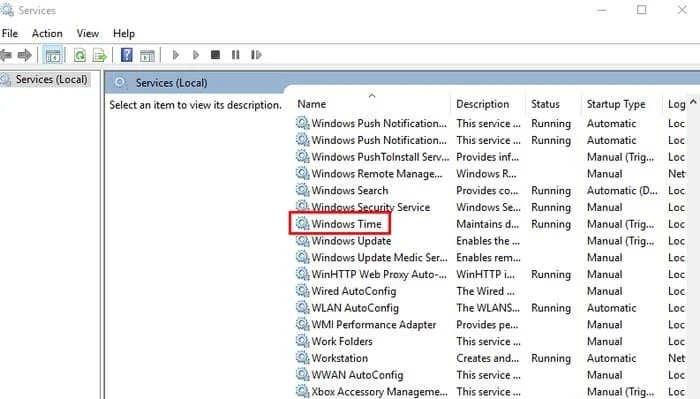This screenshot has width=700, height=399.
Task: Click the Refresh toolbar icon
Action: tap(80, 55)
